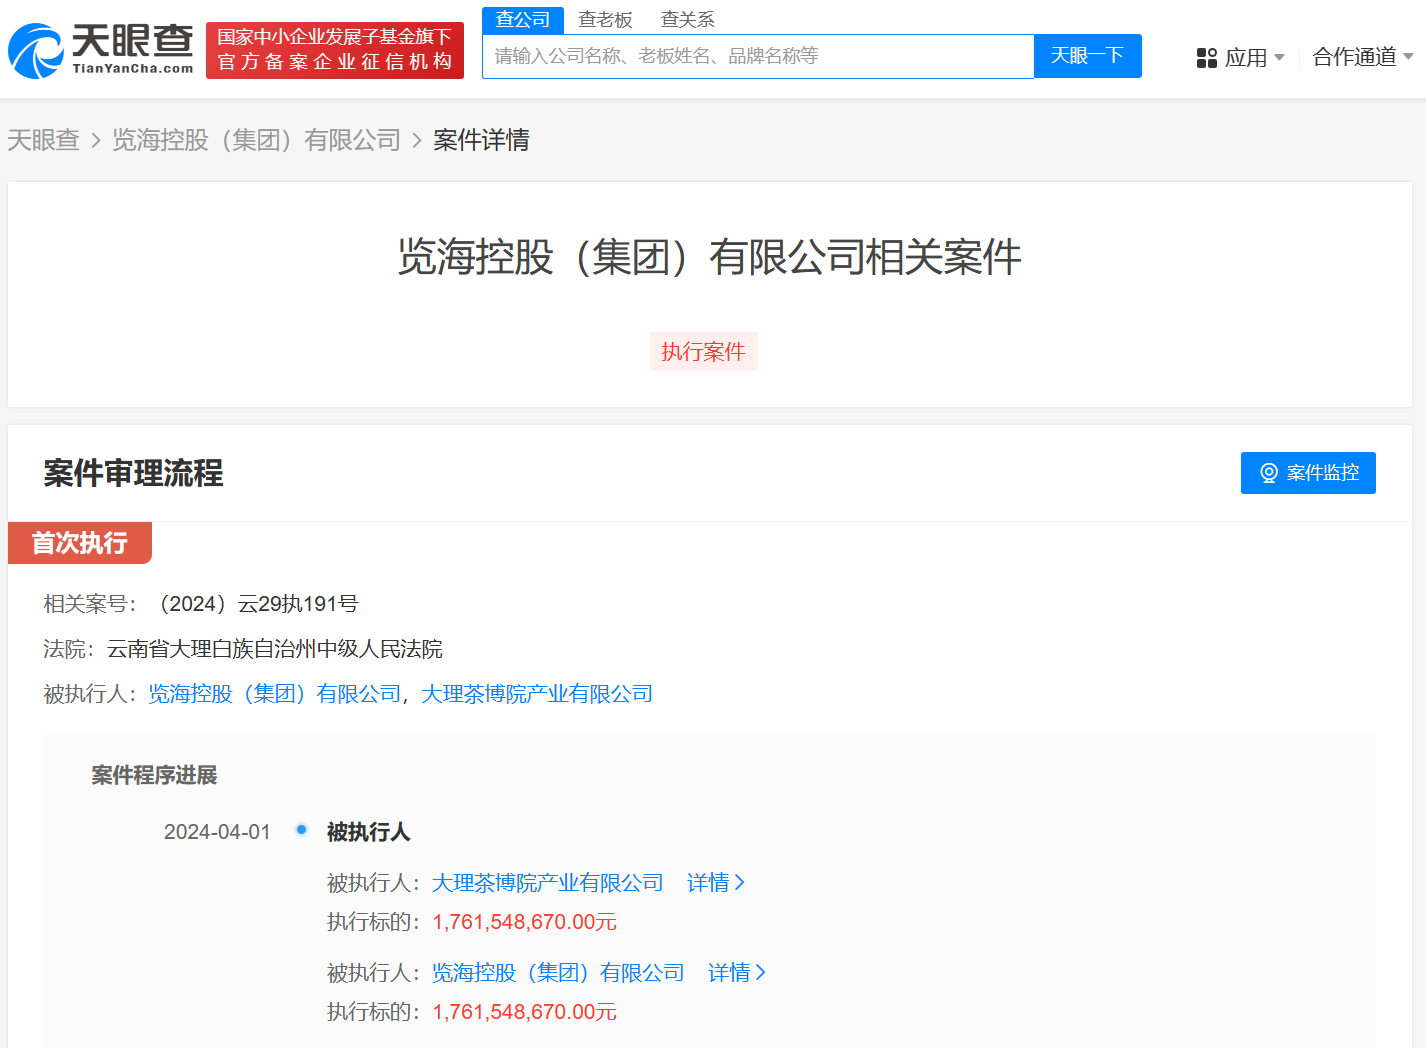Open 览海控股 link in top 被执行人 row
1426x1048 pixels.
point(274,694)
